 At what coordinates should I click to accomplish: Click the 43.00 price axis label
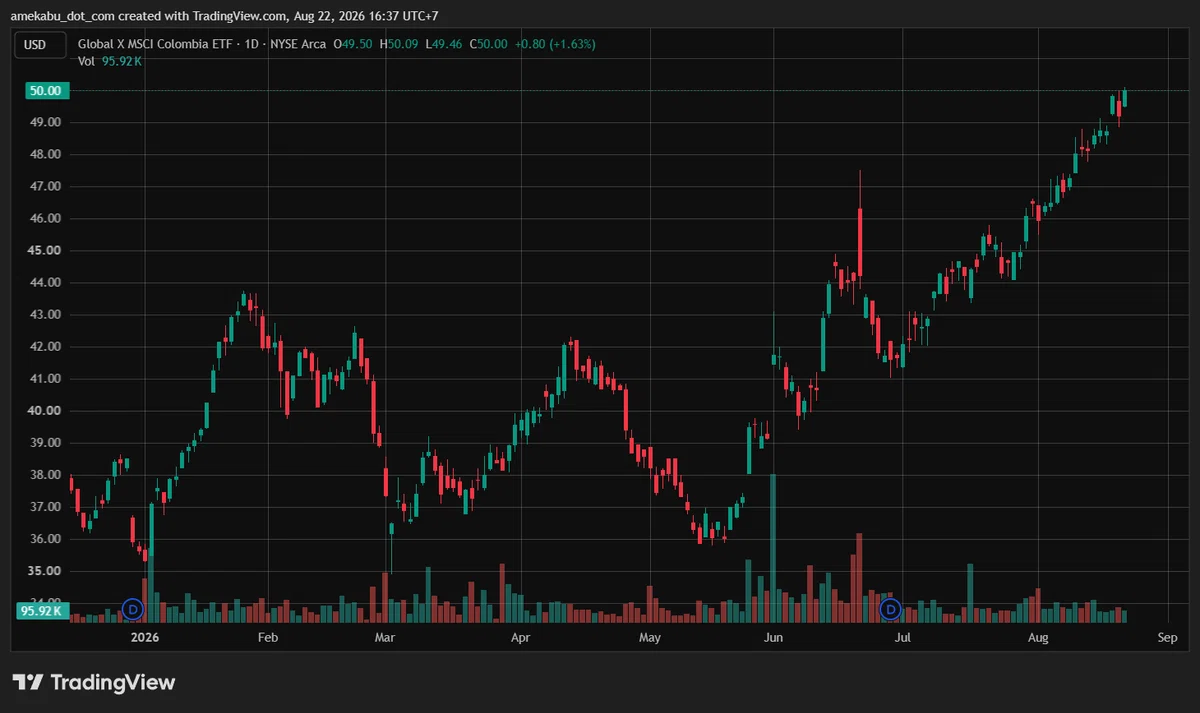click(x=46, y=315)
